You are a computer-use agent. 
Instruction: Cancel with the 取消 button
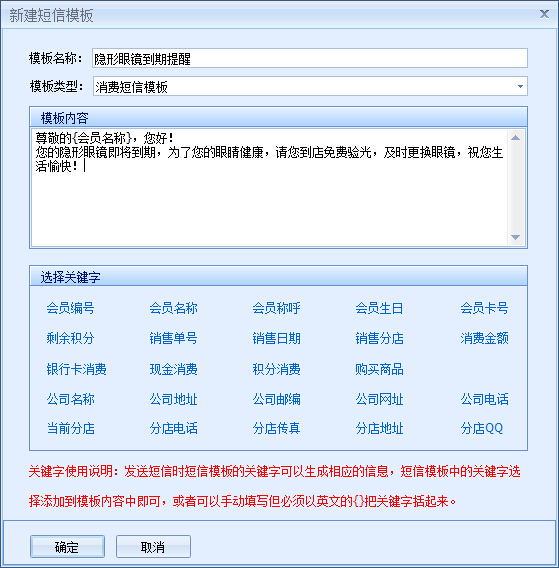point(153,547)
